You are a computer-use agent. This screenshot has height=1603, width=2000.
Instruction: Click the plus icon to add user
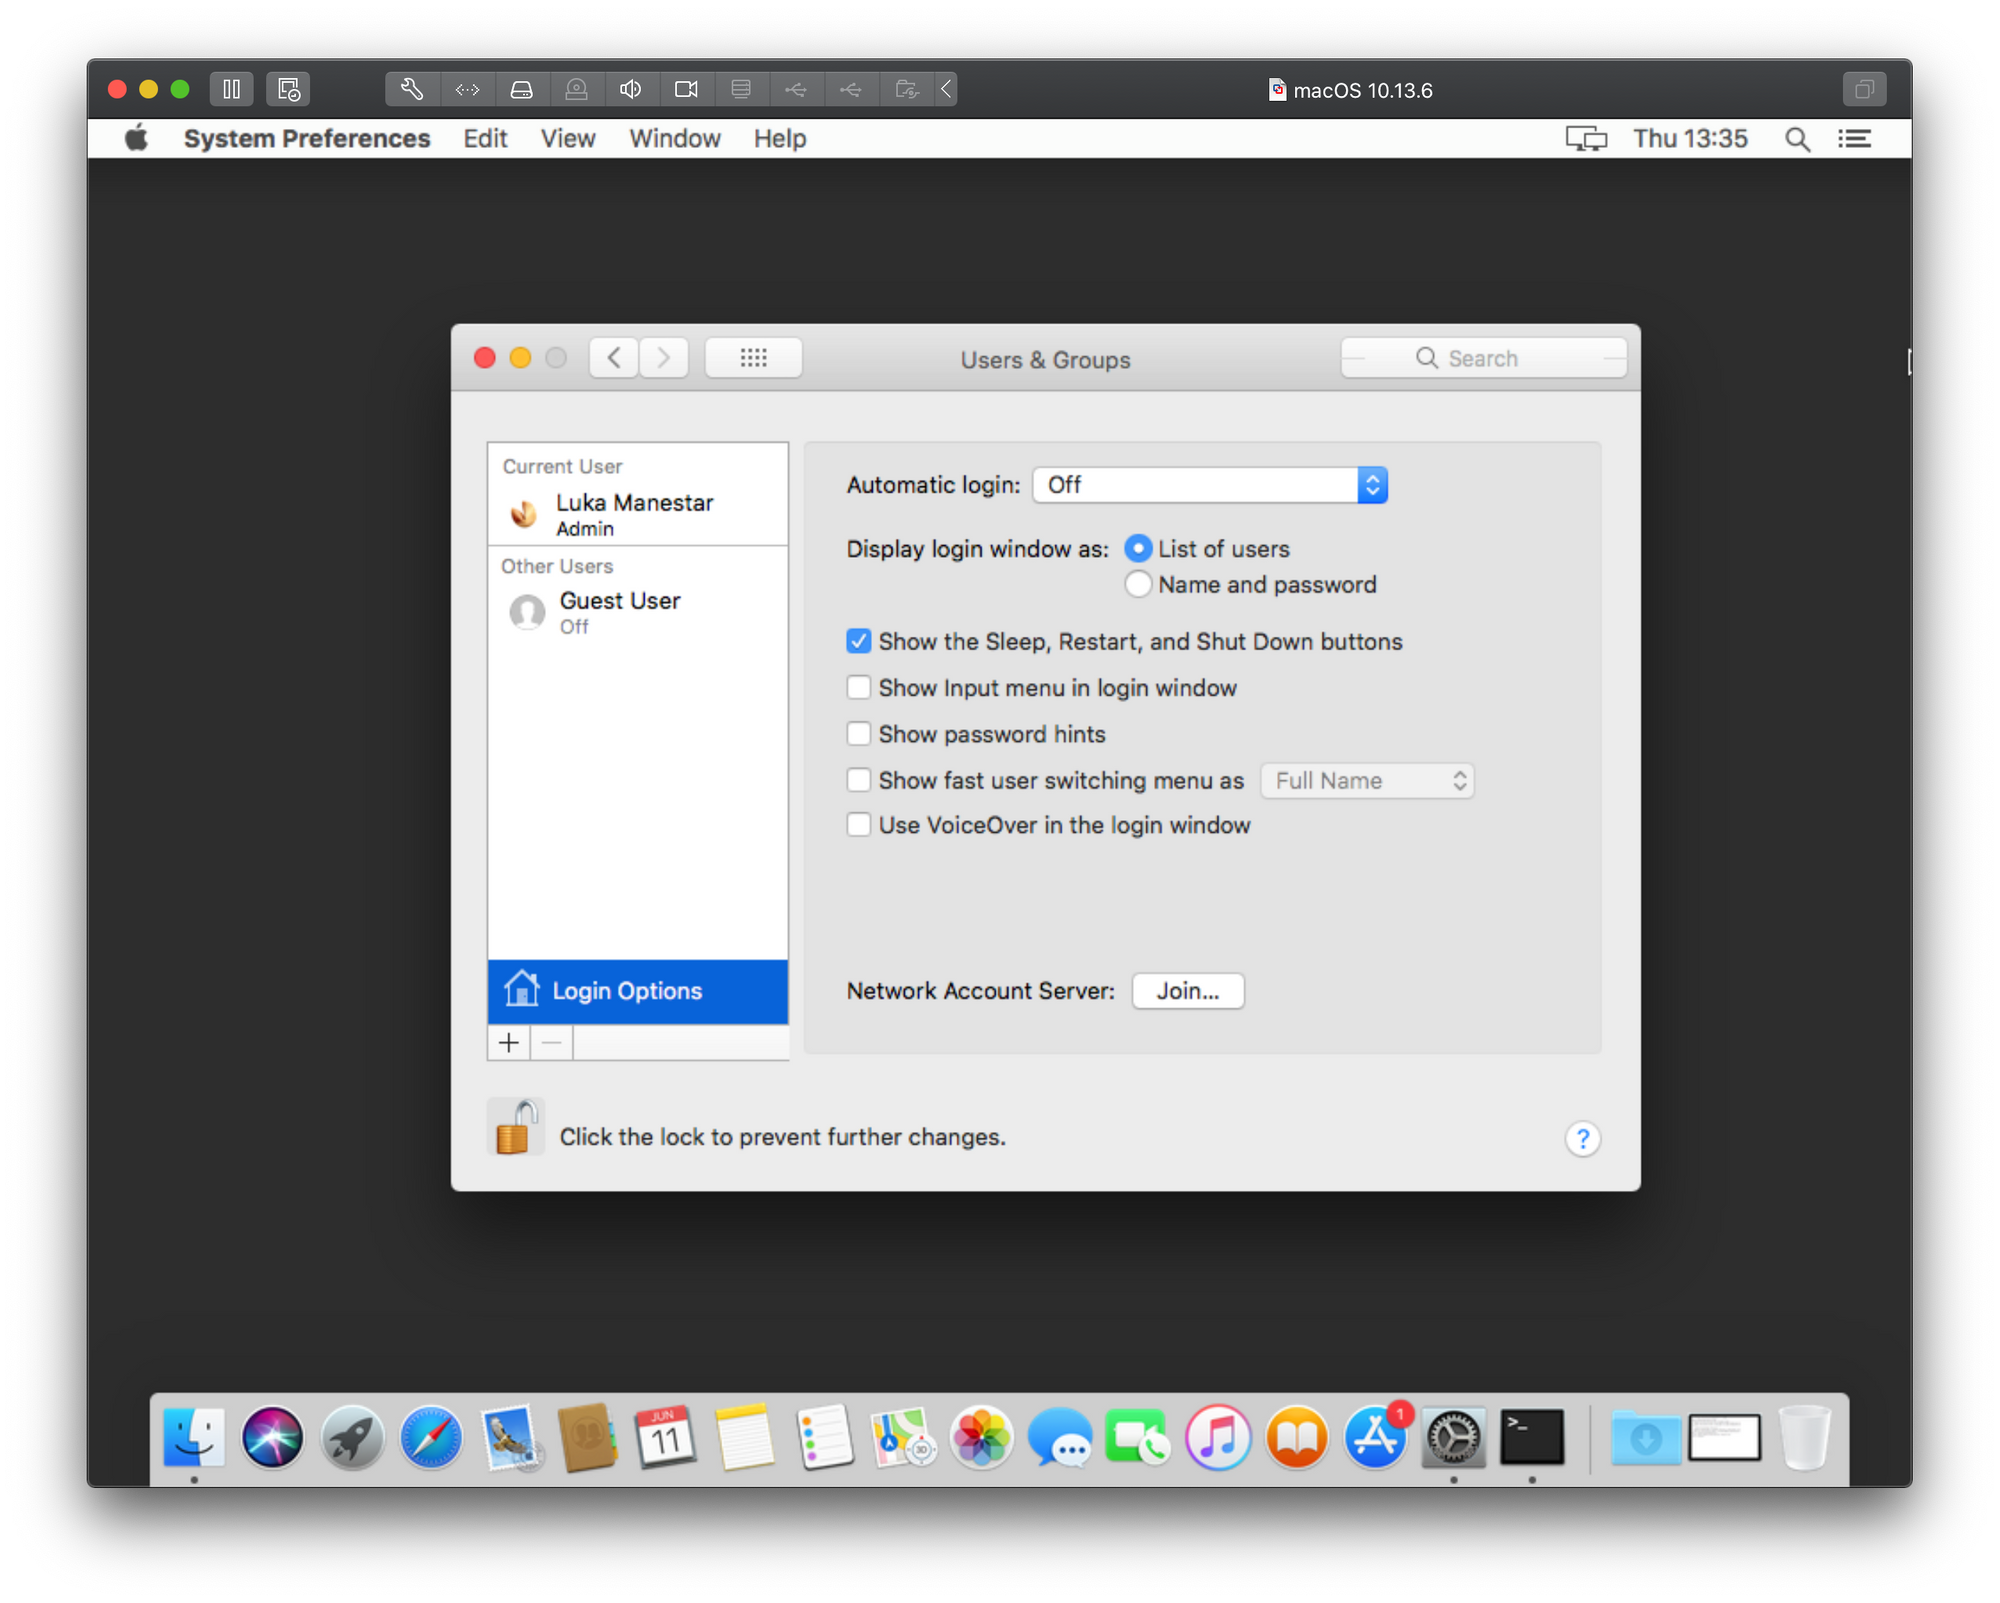click(x=509, y=1043)
